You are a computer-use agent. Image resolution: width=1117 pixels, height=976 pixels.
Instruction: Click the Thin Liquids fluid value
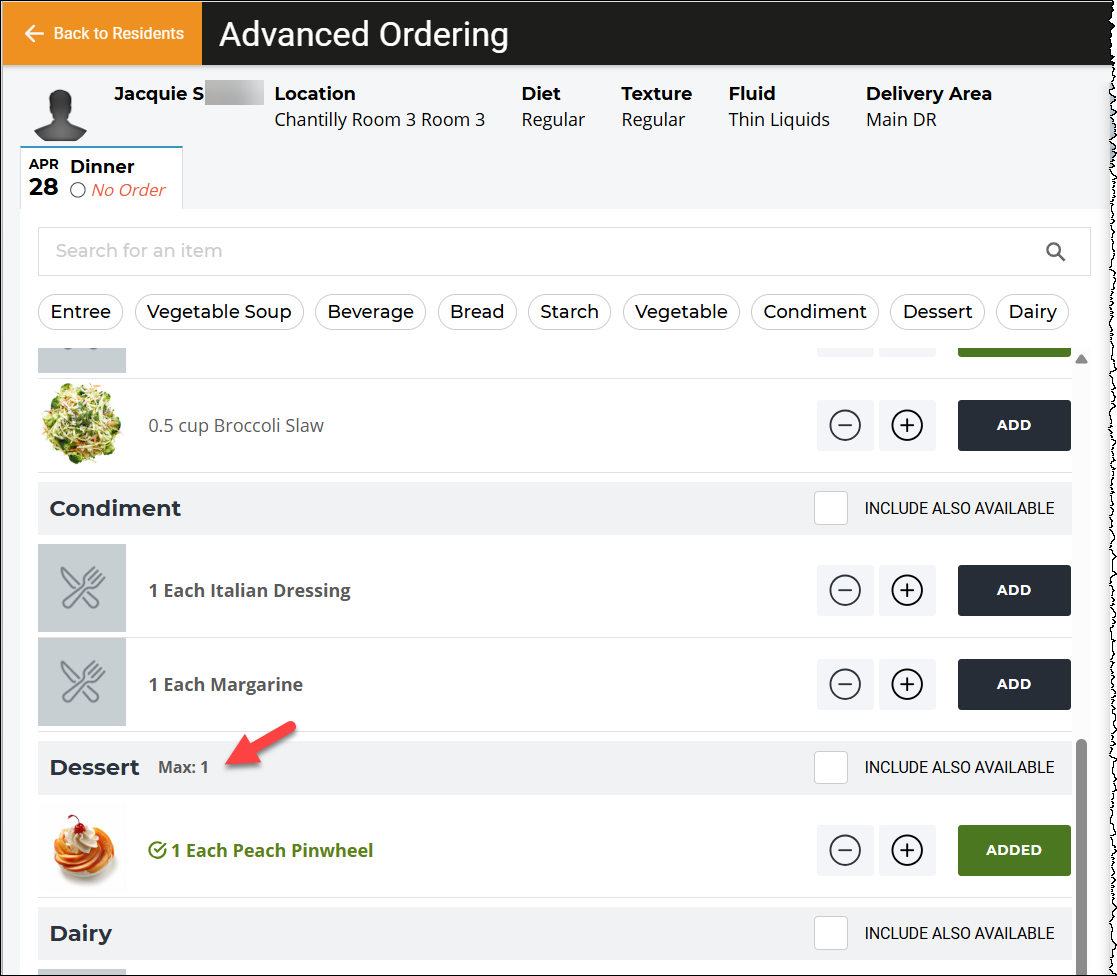click(779, 120)
